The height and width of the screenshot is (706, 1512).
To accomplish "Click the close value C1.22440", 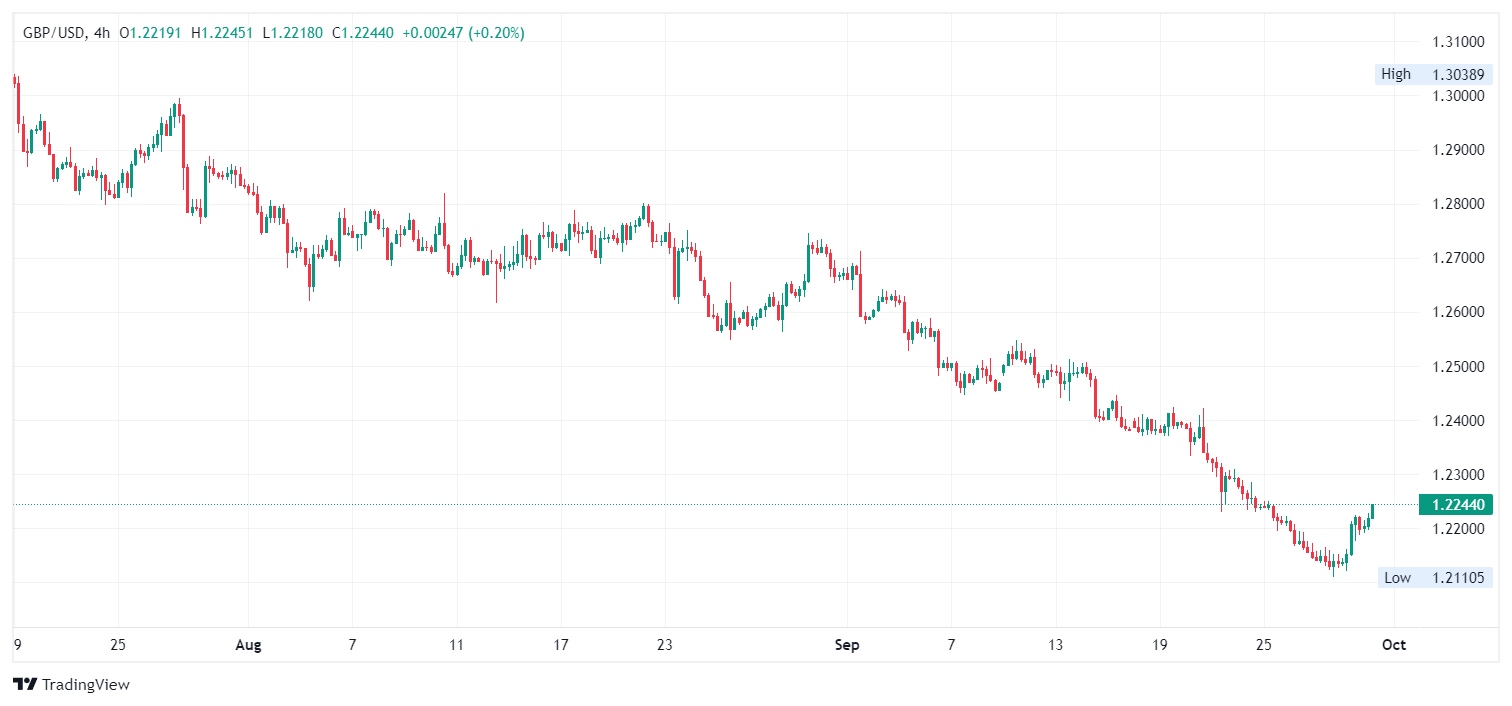I will tap(363, 33).
